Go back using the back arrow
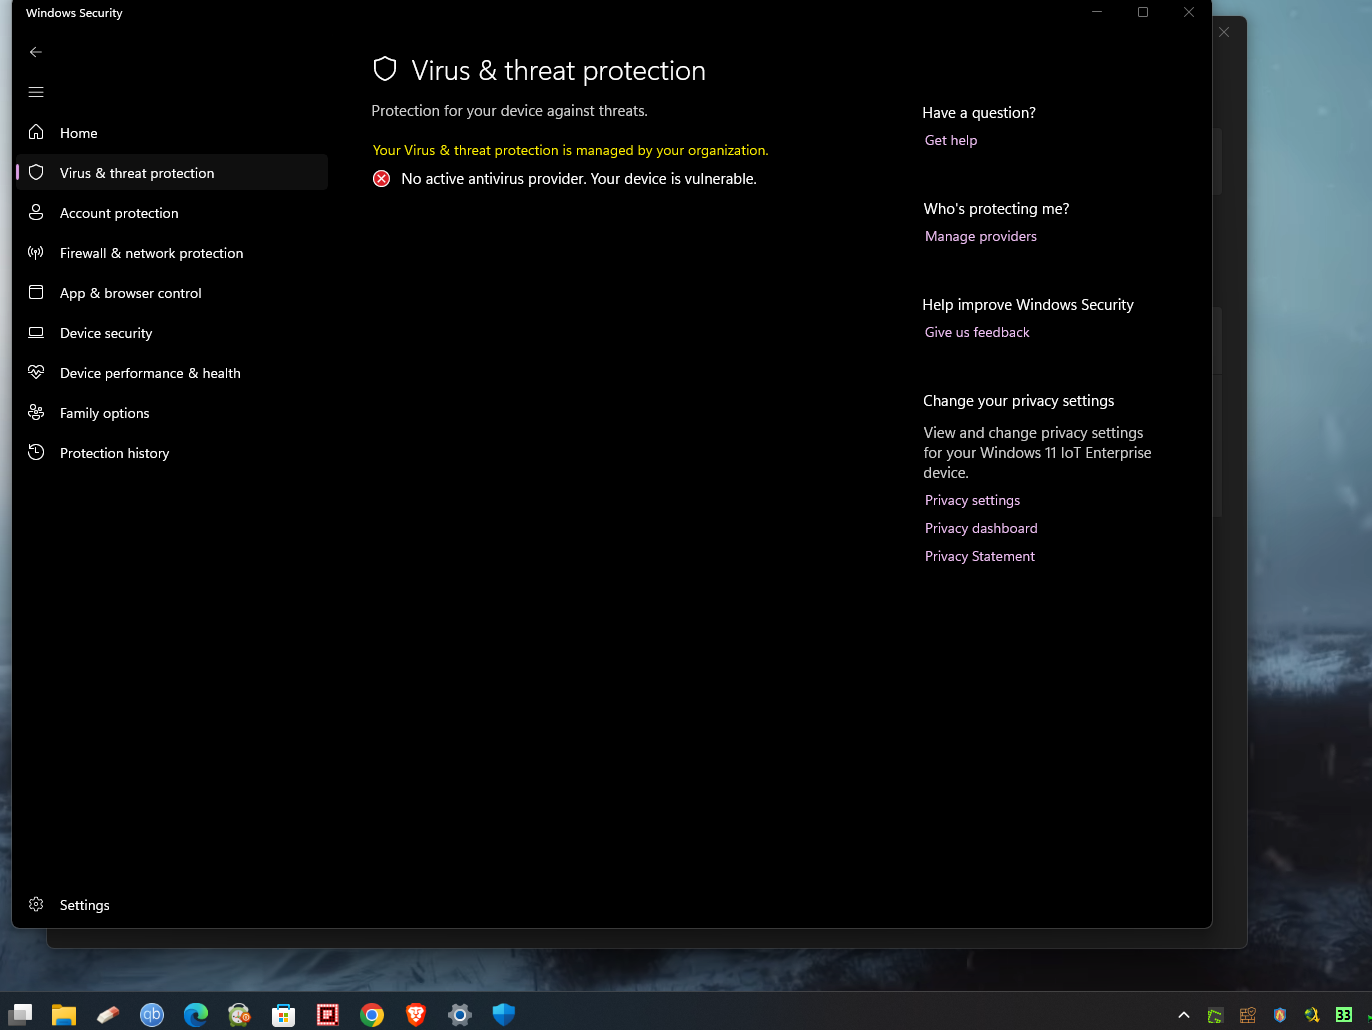The image size is (1372, 1030). click(36, 52)
